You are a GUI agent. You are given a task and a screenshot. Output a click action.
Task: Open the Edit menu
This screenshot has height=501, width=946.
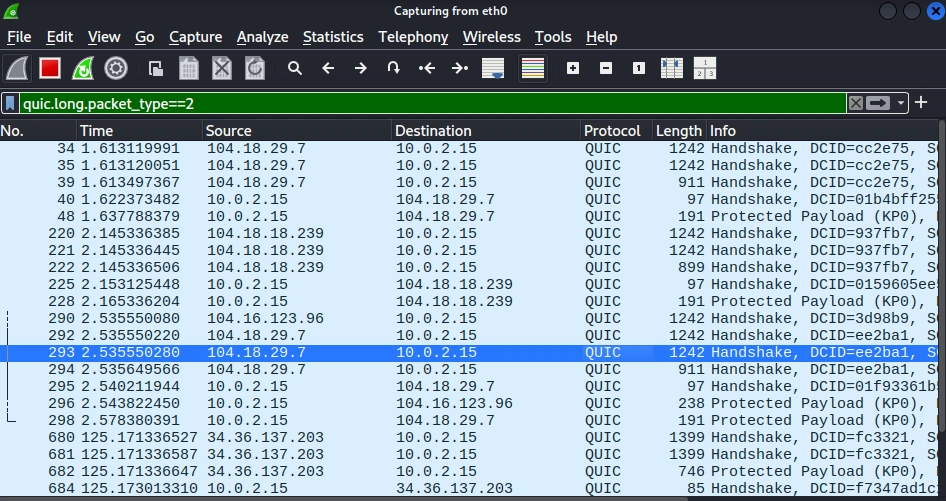pyautogui.click(x=60, y=37)
